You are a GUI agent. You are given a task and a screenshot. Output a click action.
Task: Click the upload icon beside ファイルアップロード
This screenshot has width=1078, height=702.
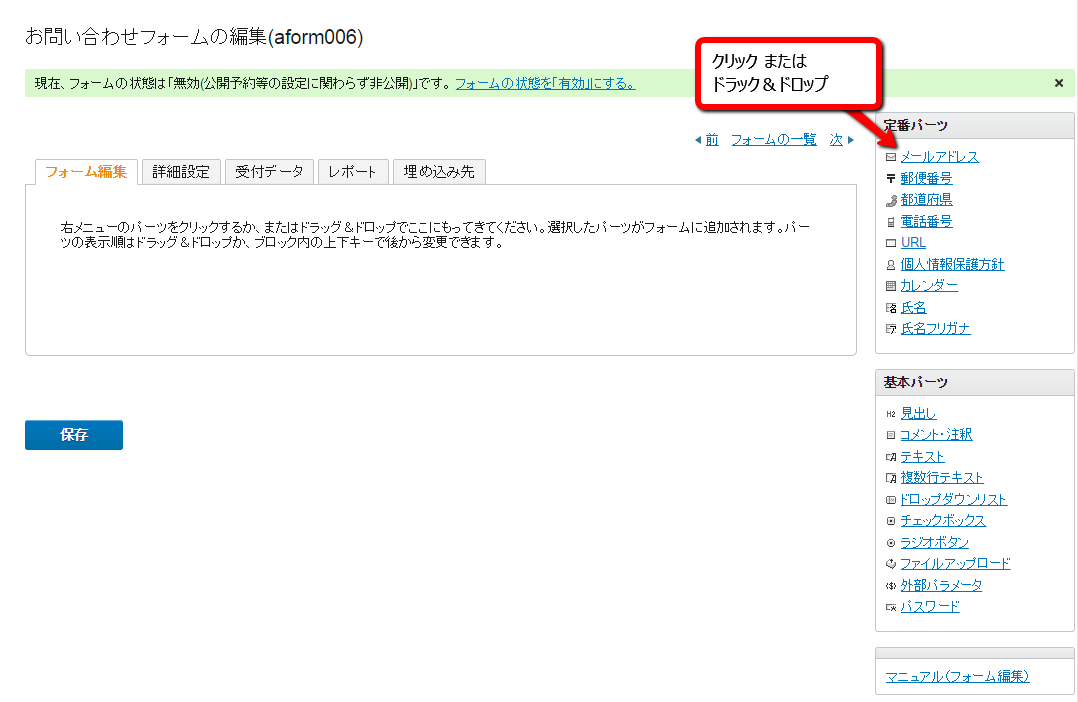pyautogui.click(x=891, y=564)
